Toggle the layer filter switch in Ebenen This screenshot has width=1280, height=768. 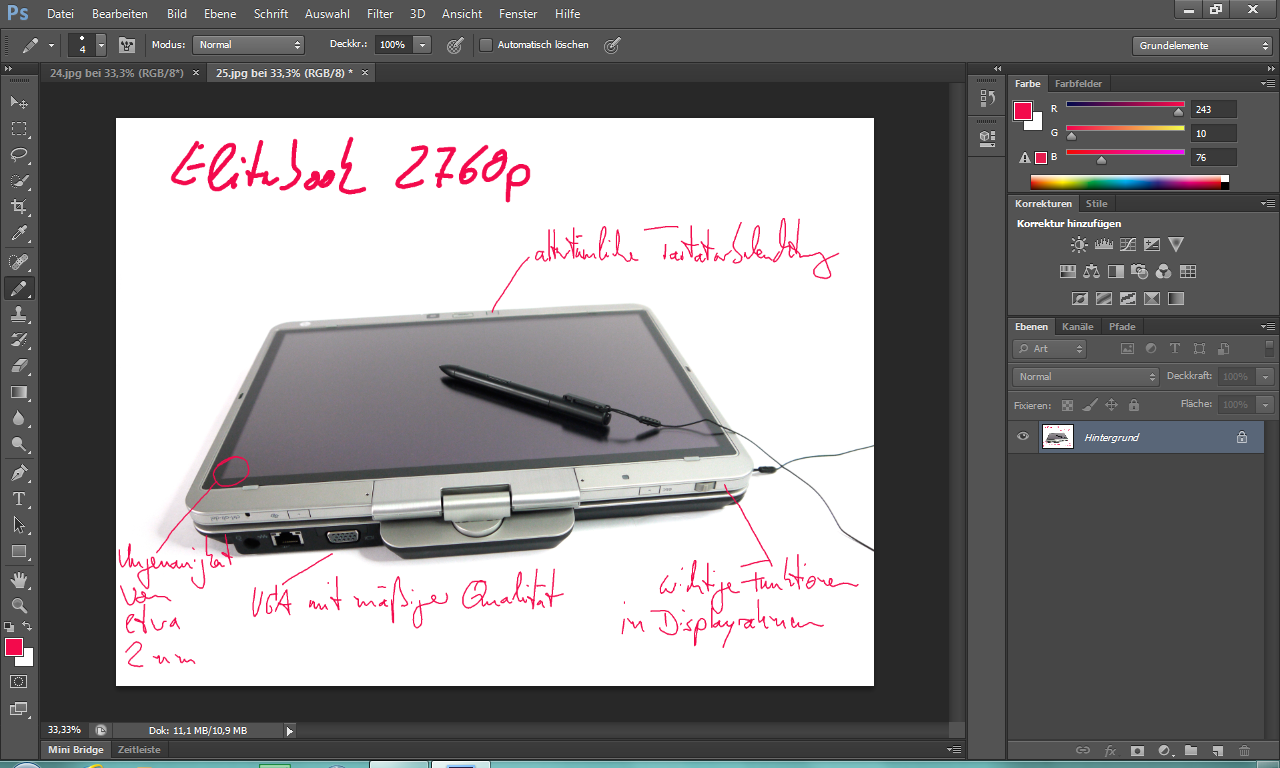point(1269,349)
